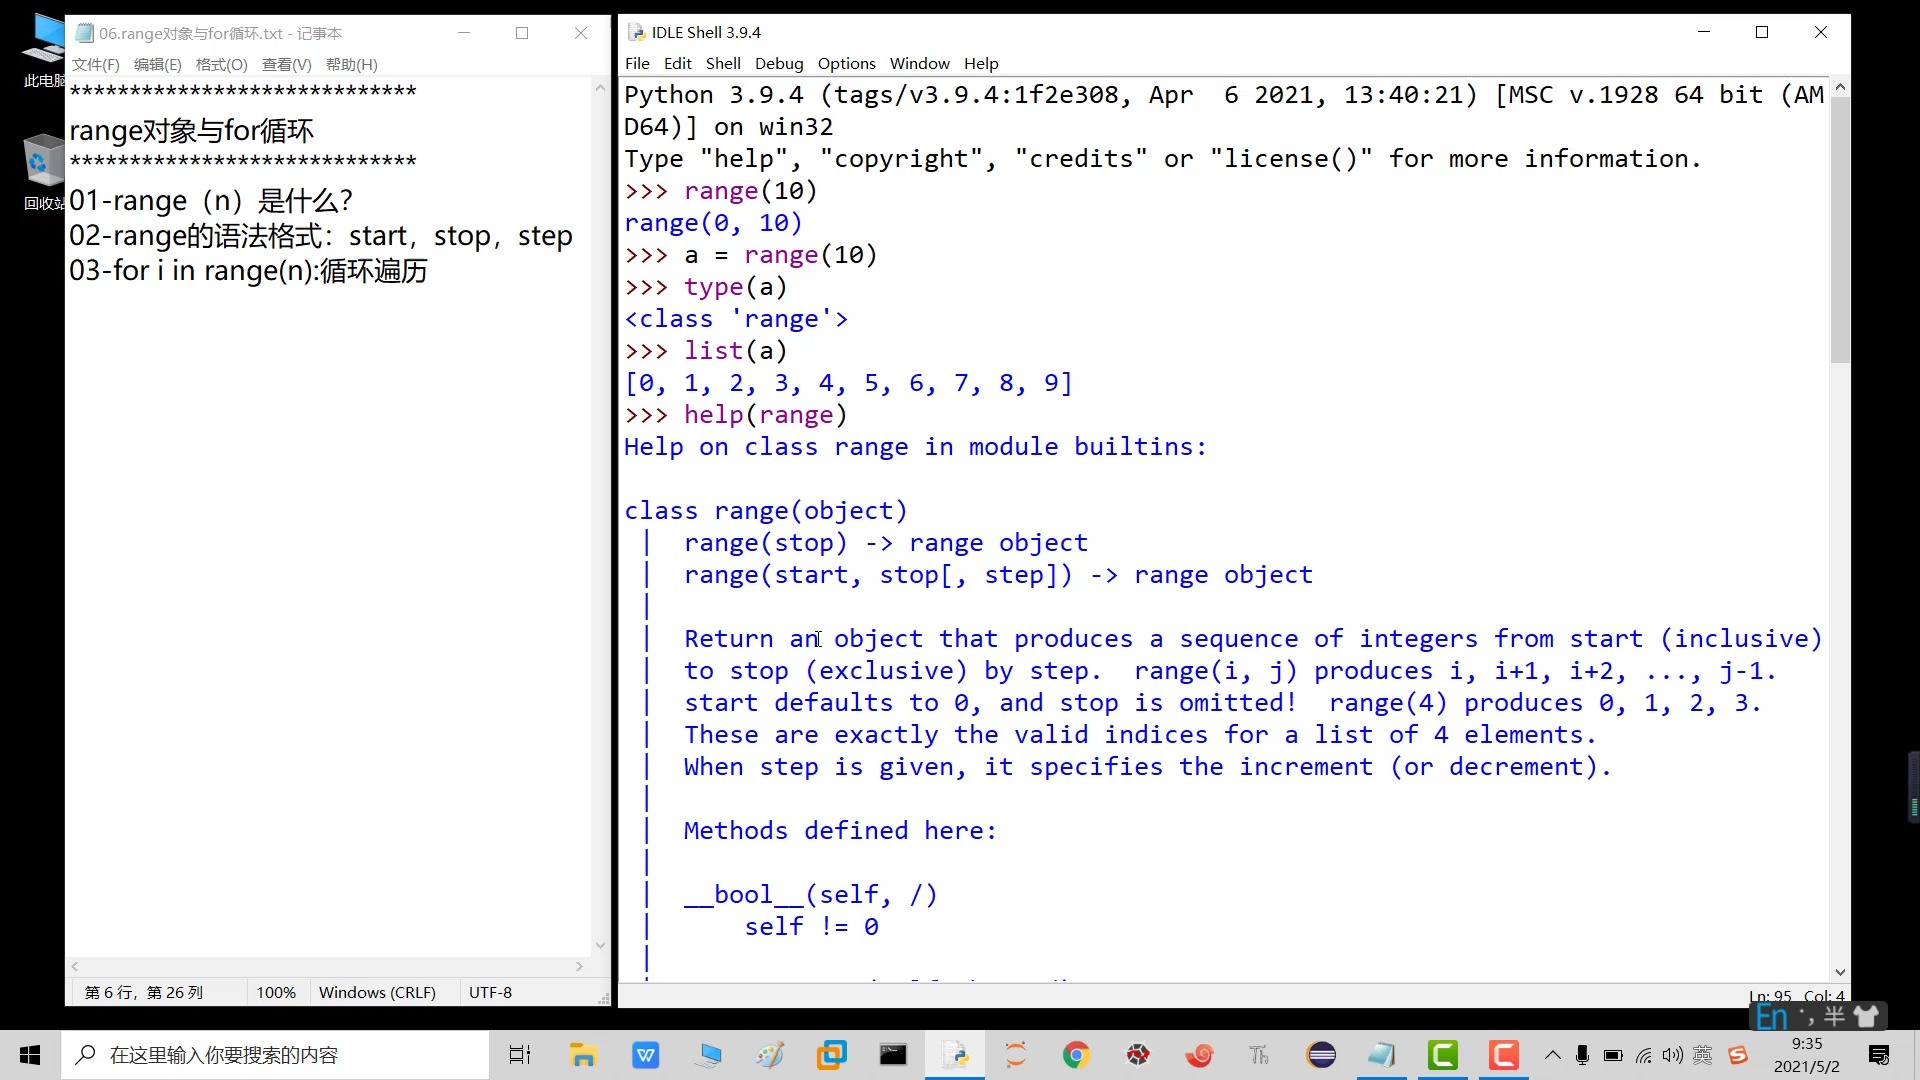Image resolution: width=1920 pixels, height=1080 pixels.
Task: Click Notepad title bar file icon
Action: coord(84,33)
